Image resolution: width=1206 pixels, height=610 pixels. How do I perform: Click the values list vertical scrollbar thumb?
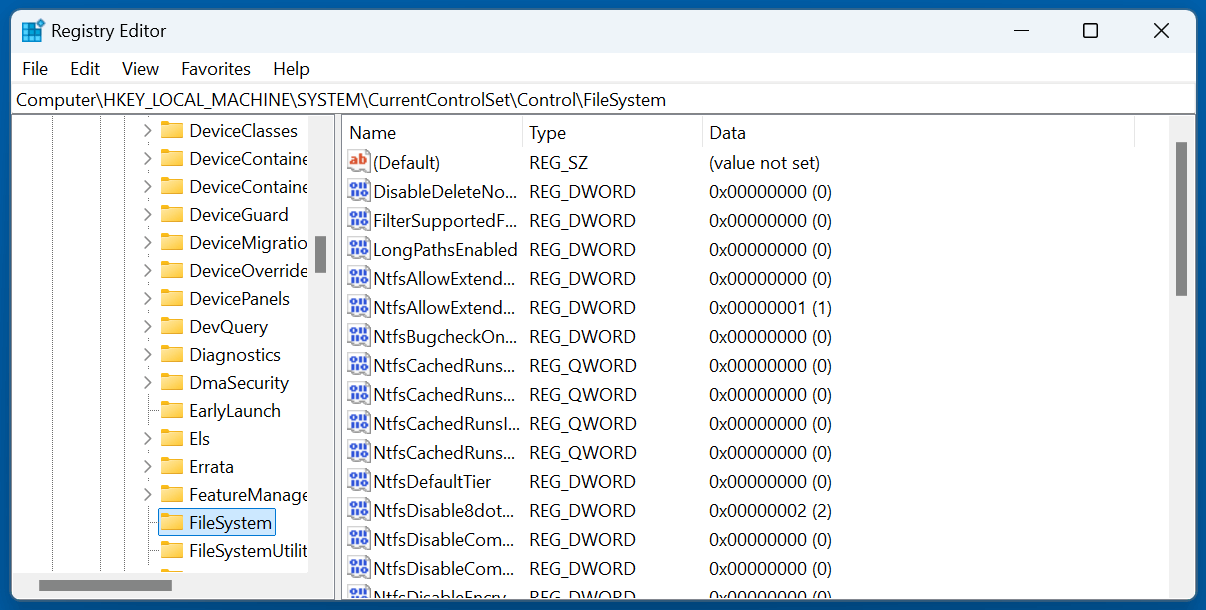[x=1181, y=218]
